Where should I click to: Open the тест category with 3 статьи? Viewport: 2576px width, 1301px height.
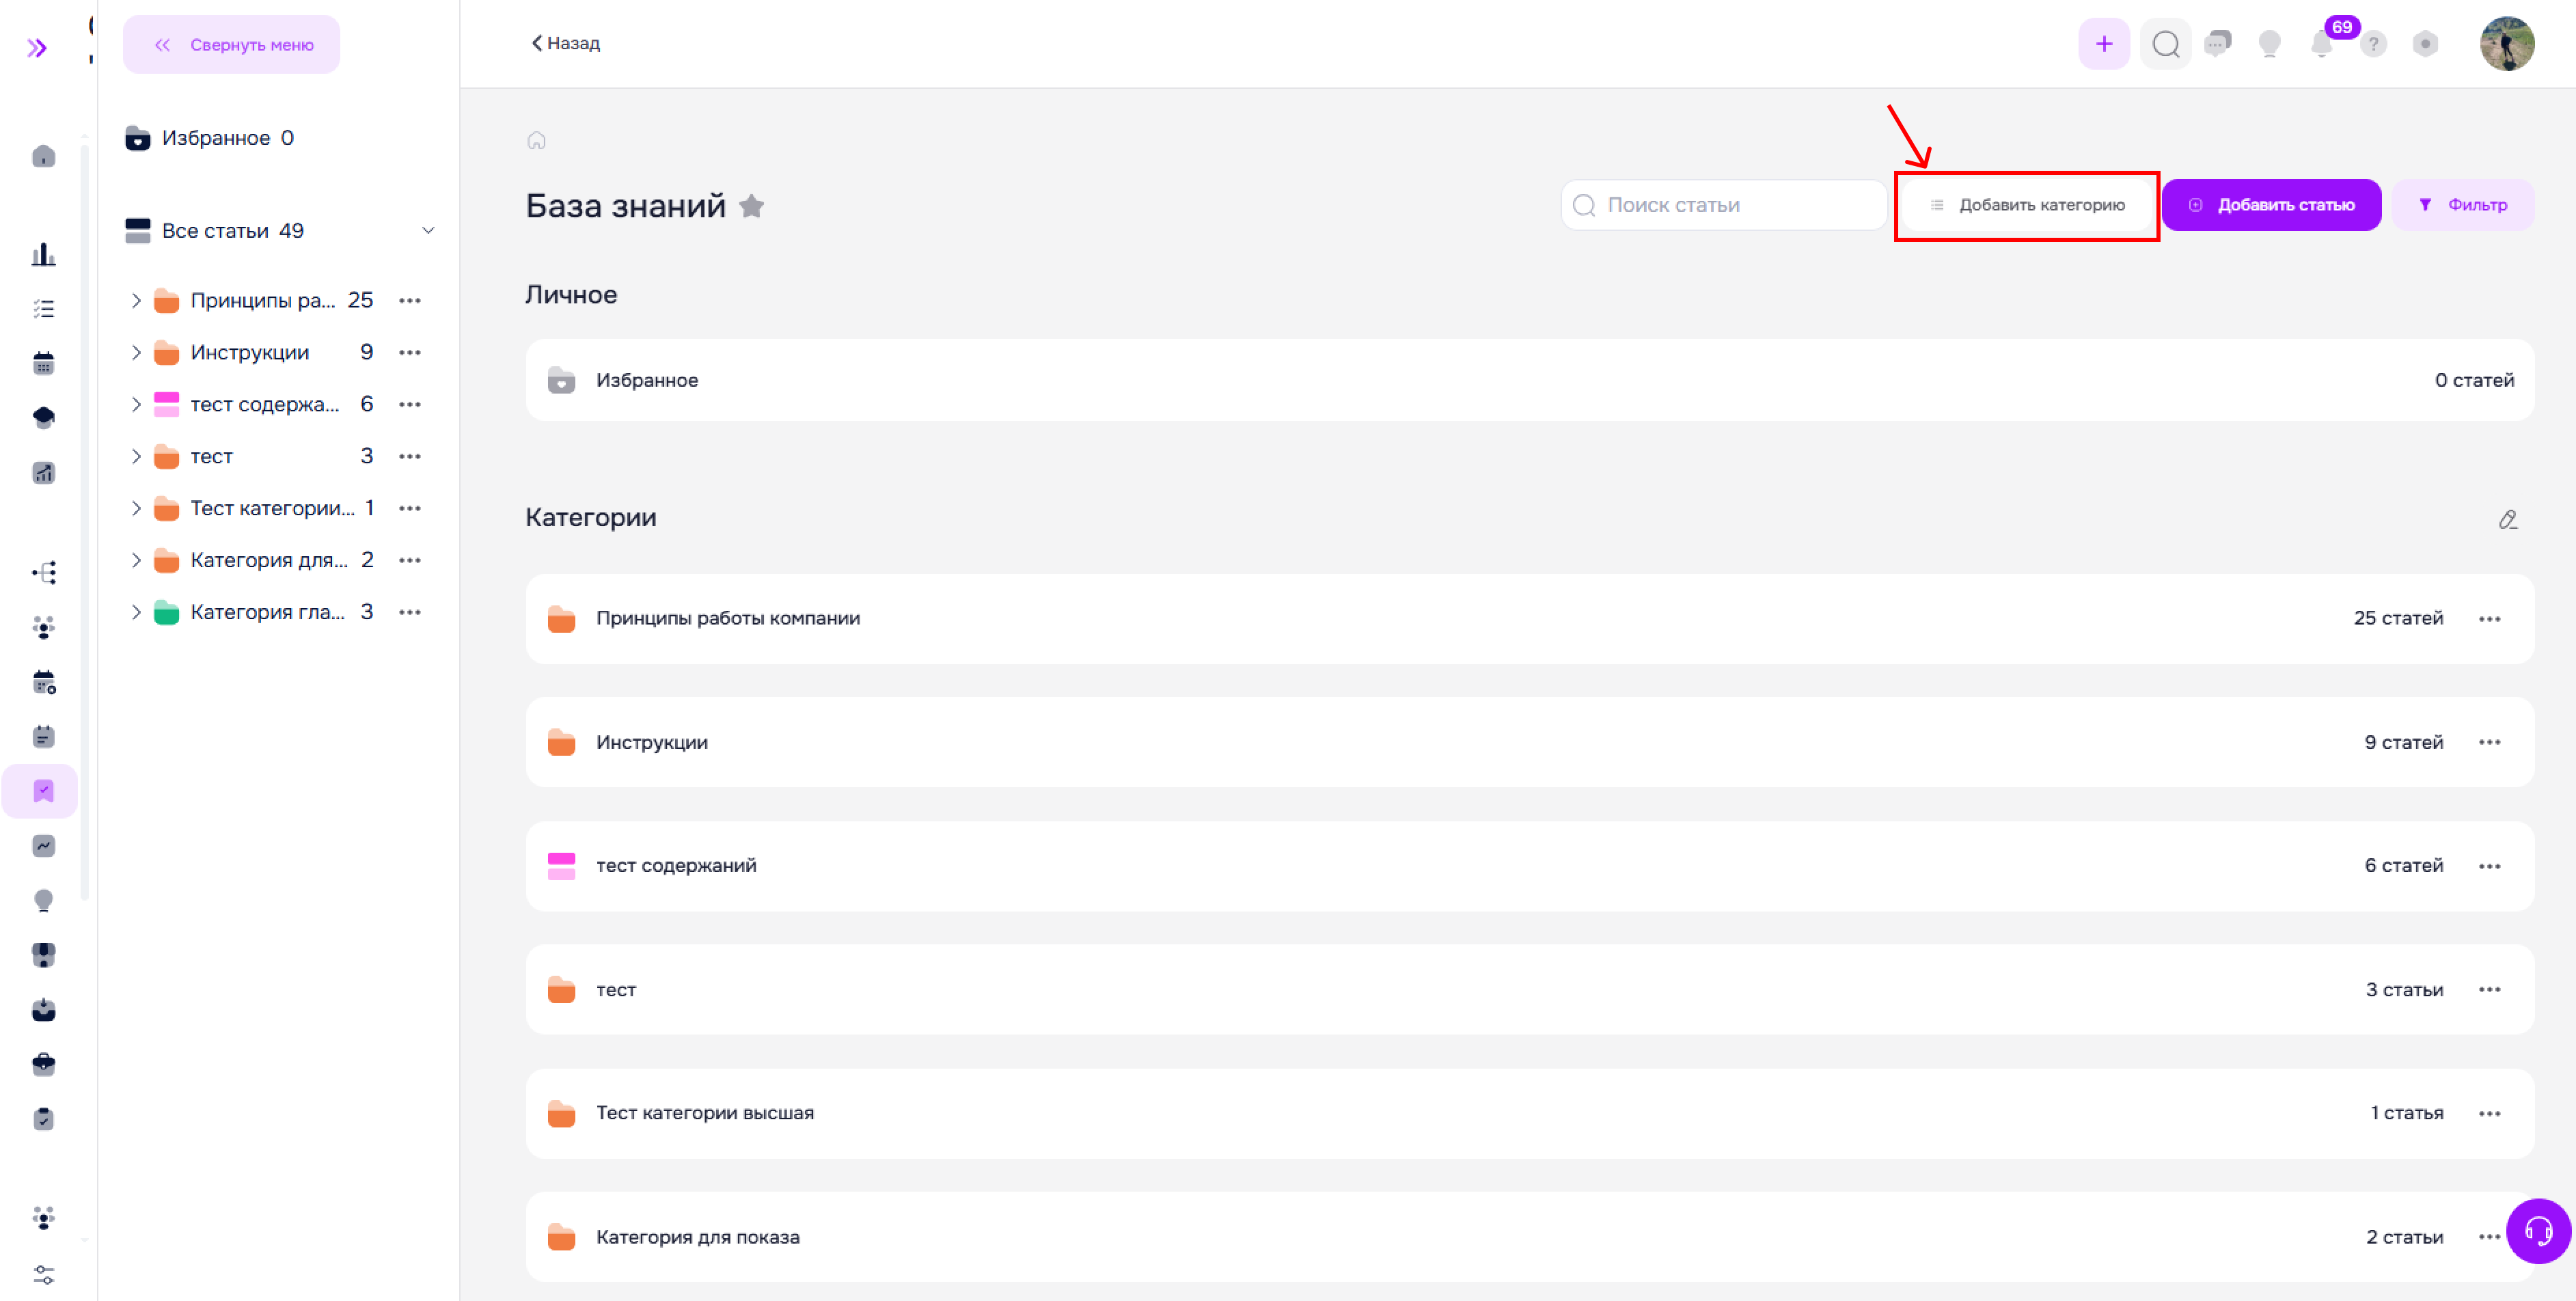click(1530, 990)
